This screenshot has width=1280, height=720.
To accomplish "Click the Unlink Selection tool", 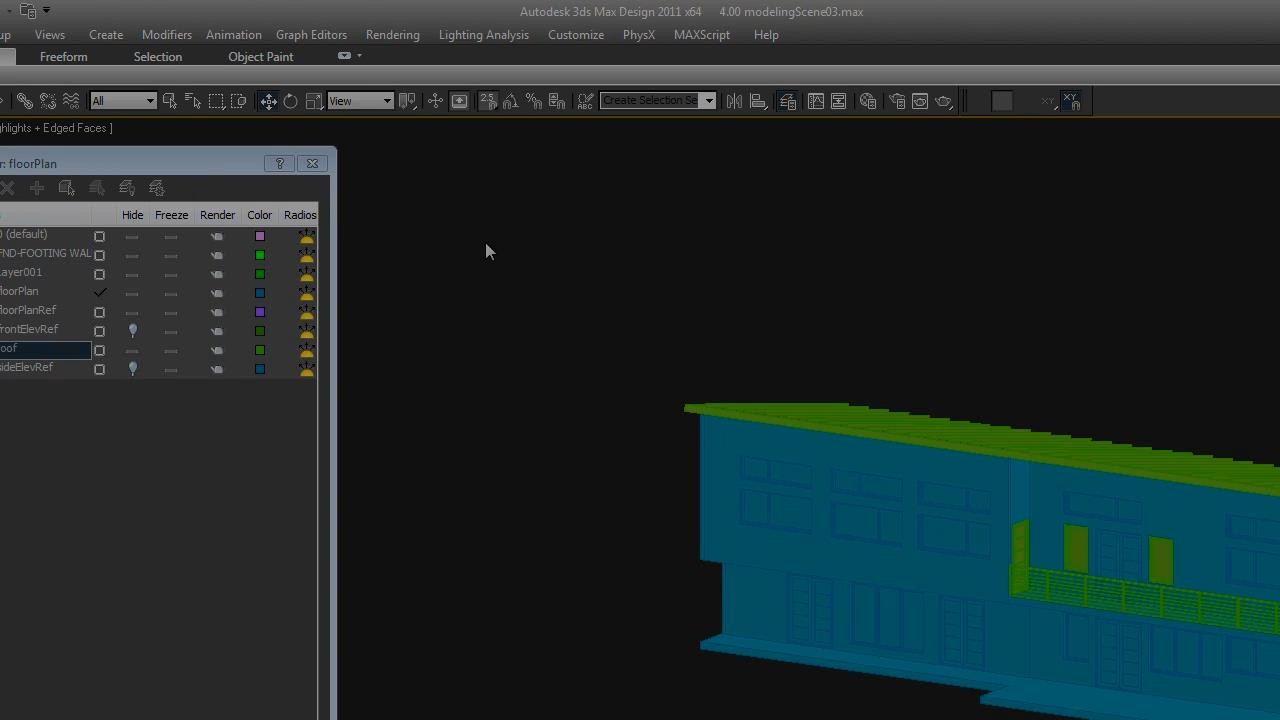I will point(47,101).
